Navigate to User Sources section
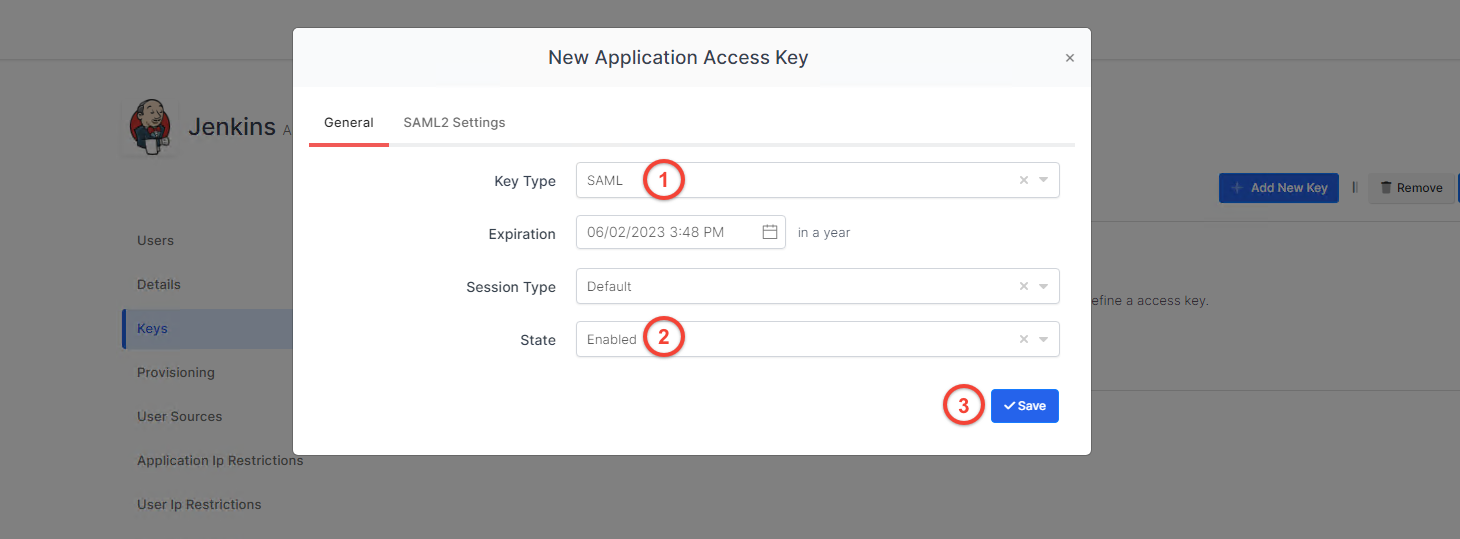1460x539 pixels. pyautogui.click(x=180, y=416)
